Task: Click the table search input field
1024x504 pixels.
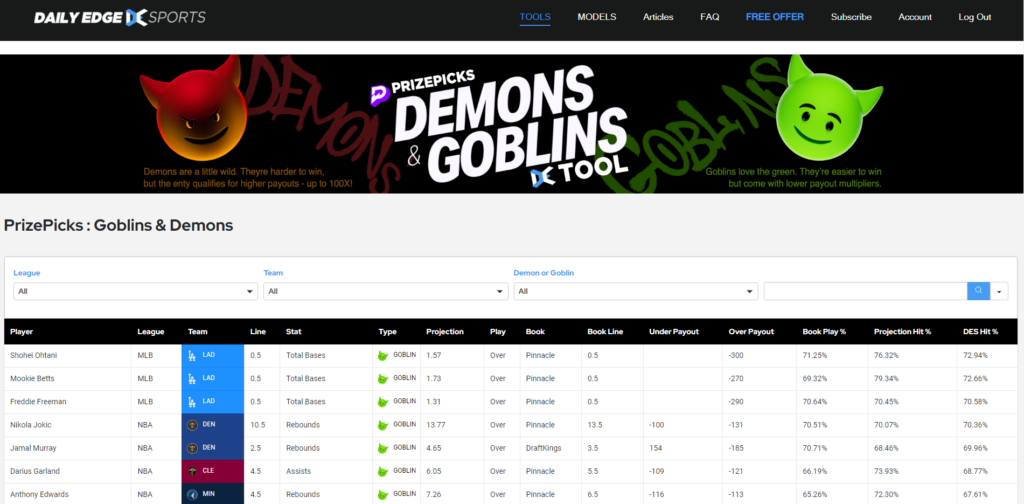Action: click(865, 291)
